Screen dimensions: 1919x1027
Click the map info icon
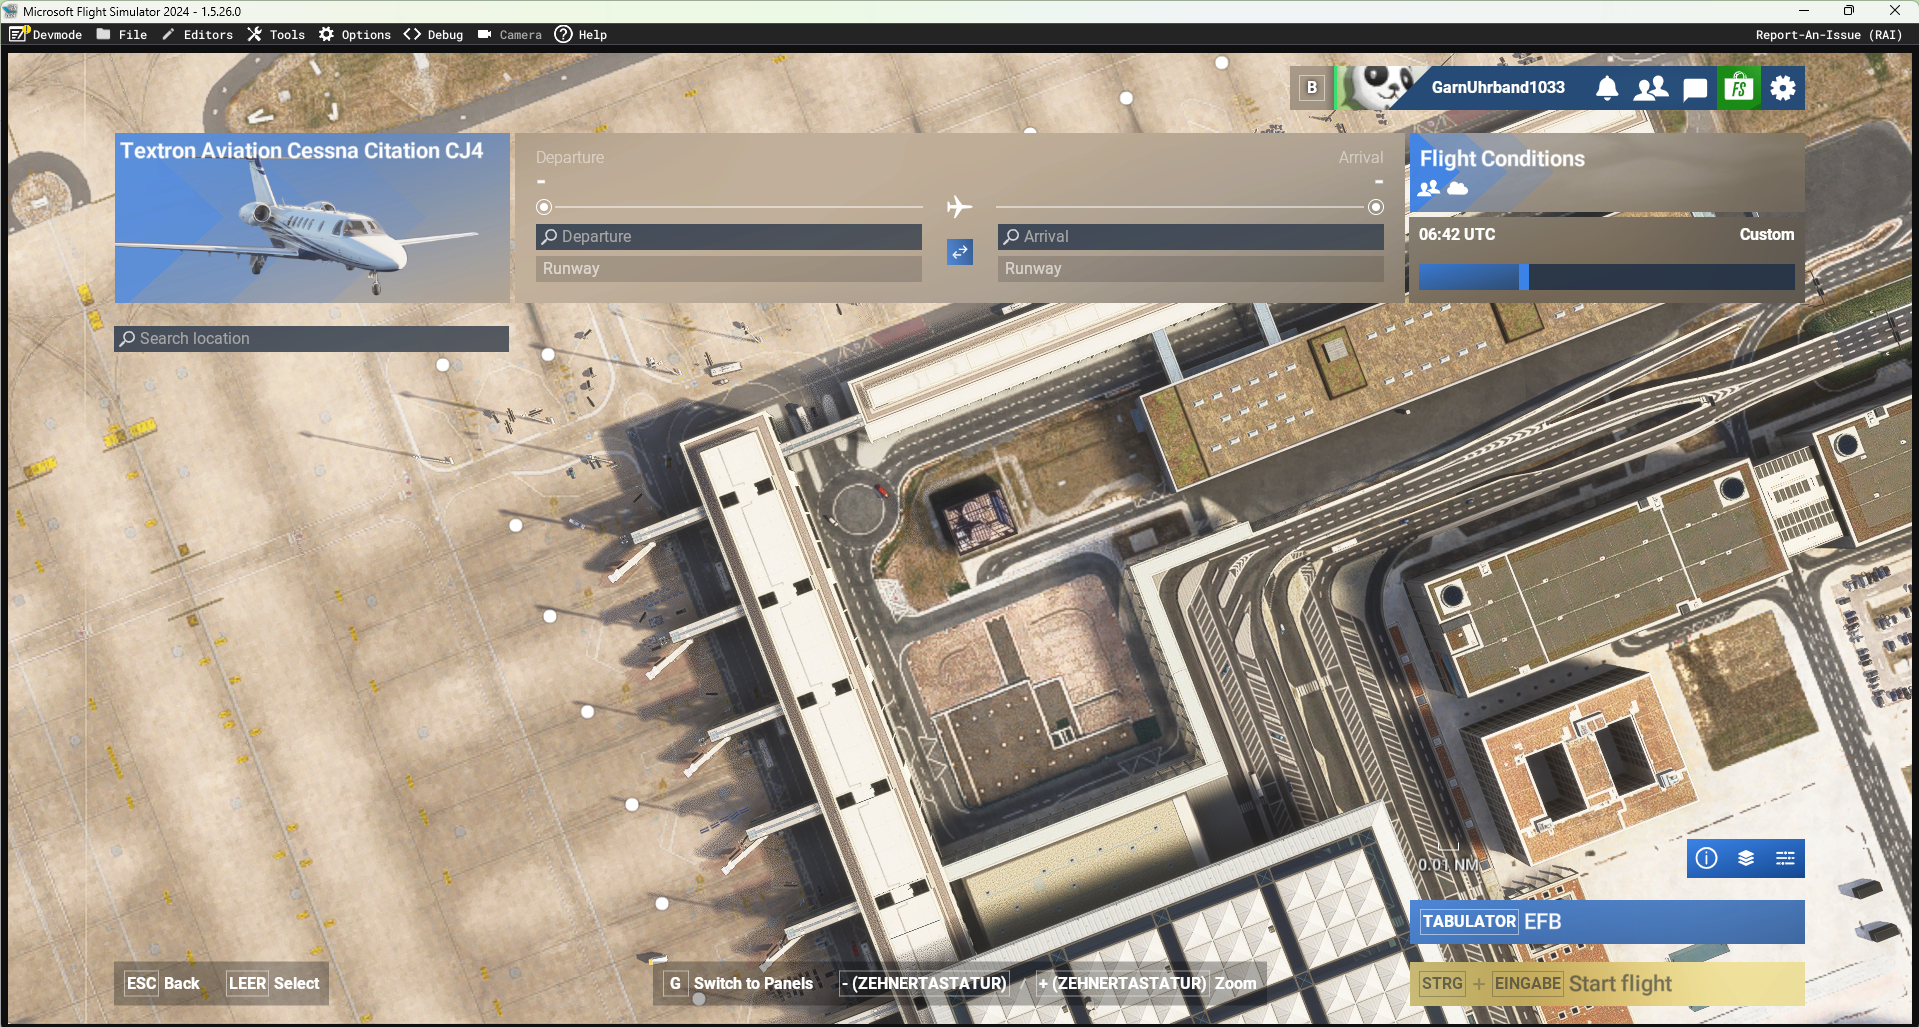pos(1707,858)
